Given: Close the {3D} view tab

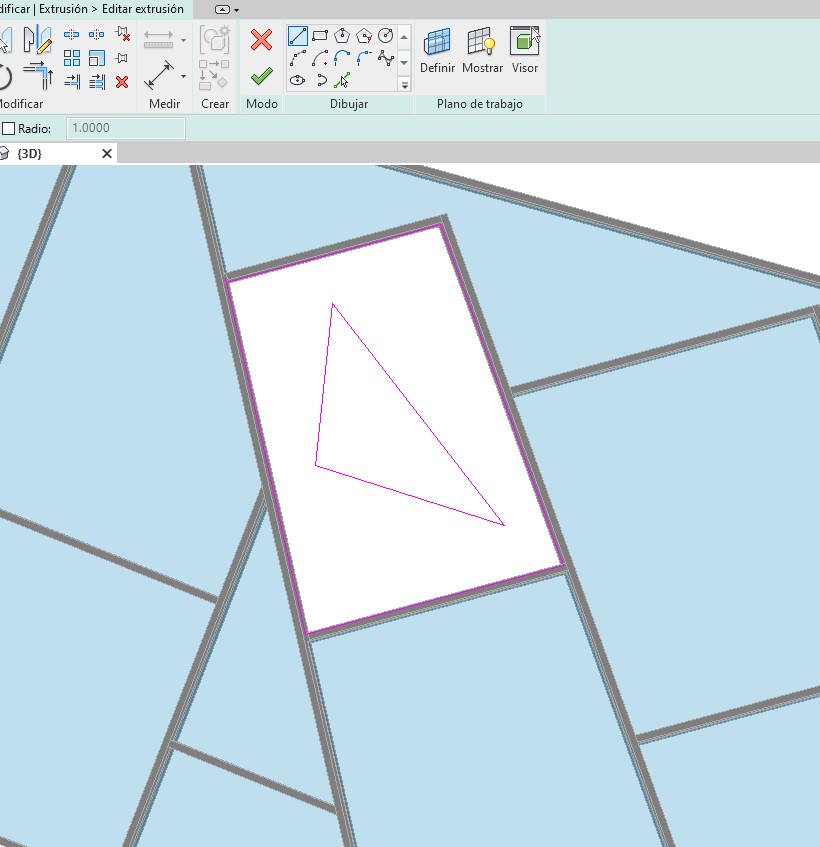Looking at the screenshot, I should (107, 154).
